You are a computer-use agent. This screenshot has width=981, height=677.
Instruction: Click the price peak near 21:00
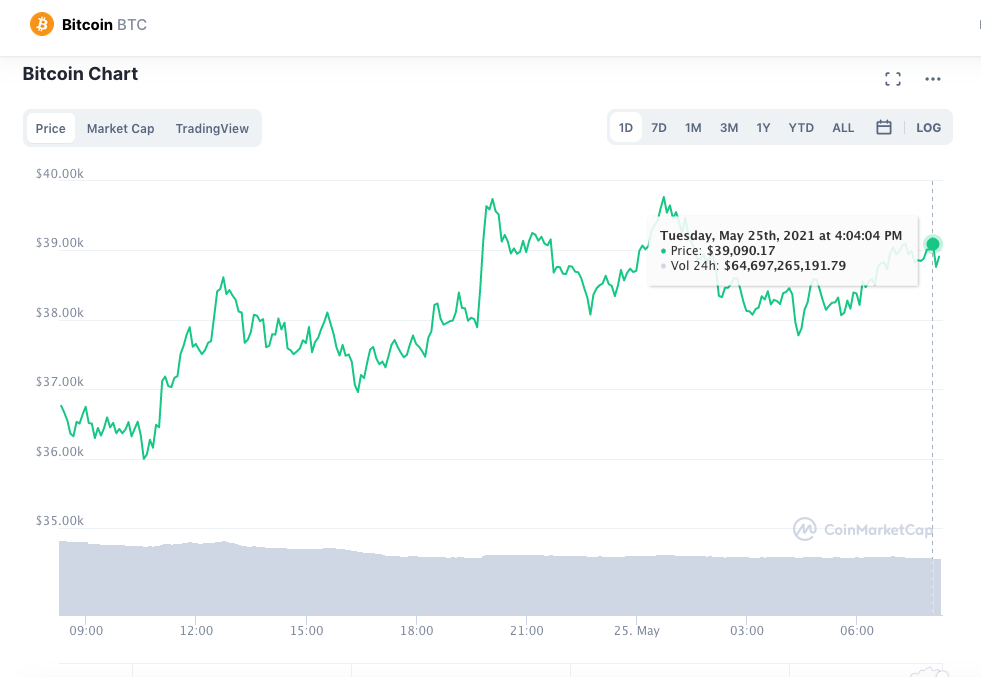coord(492,200)
